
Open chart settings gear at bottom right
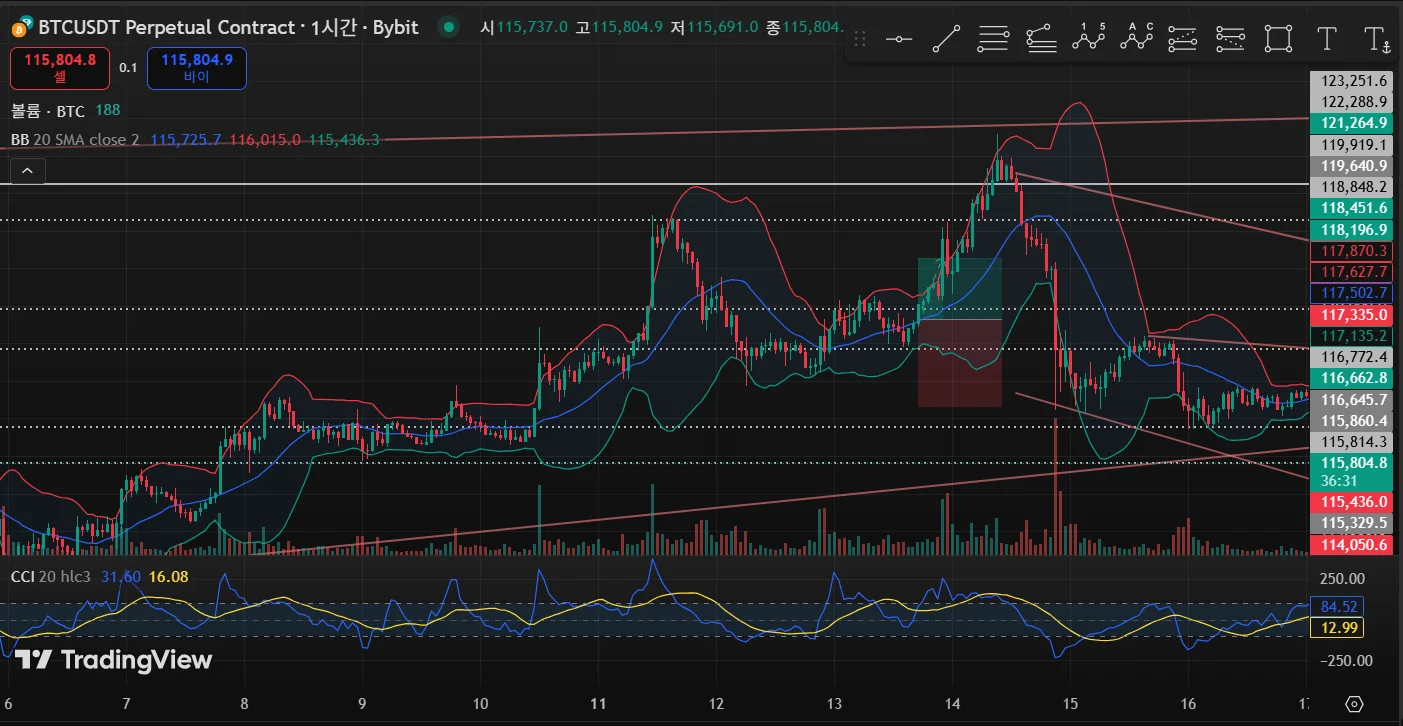[1355, 703]
